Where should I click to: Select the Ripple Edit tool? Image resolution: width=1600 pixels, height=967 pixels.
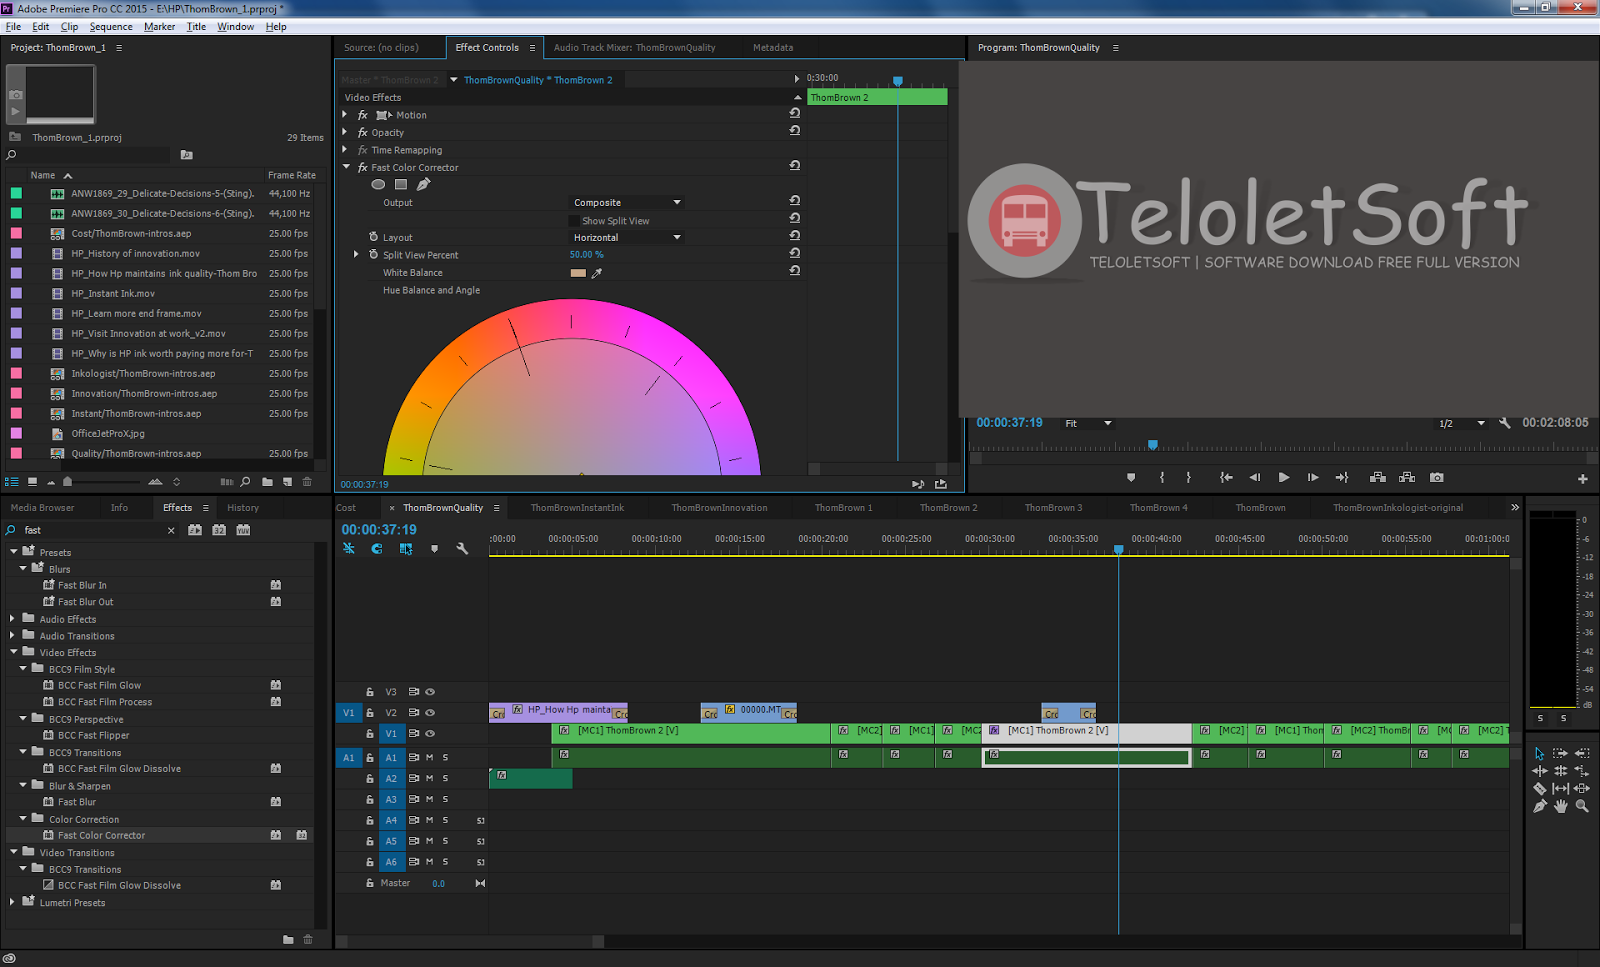tap(1539, 771)
